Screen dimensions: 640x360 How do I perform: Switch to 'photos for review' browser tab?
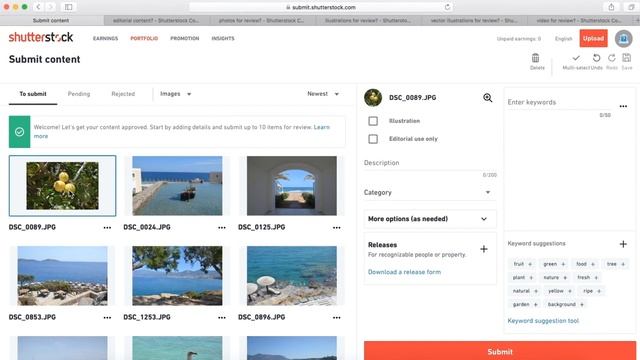[x=261, y=20]
